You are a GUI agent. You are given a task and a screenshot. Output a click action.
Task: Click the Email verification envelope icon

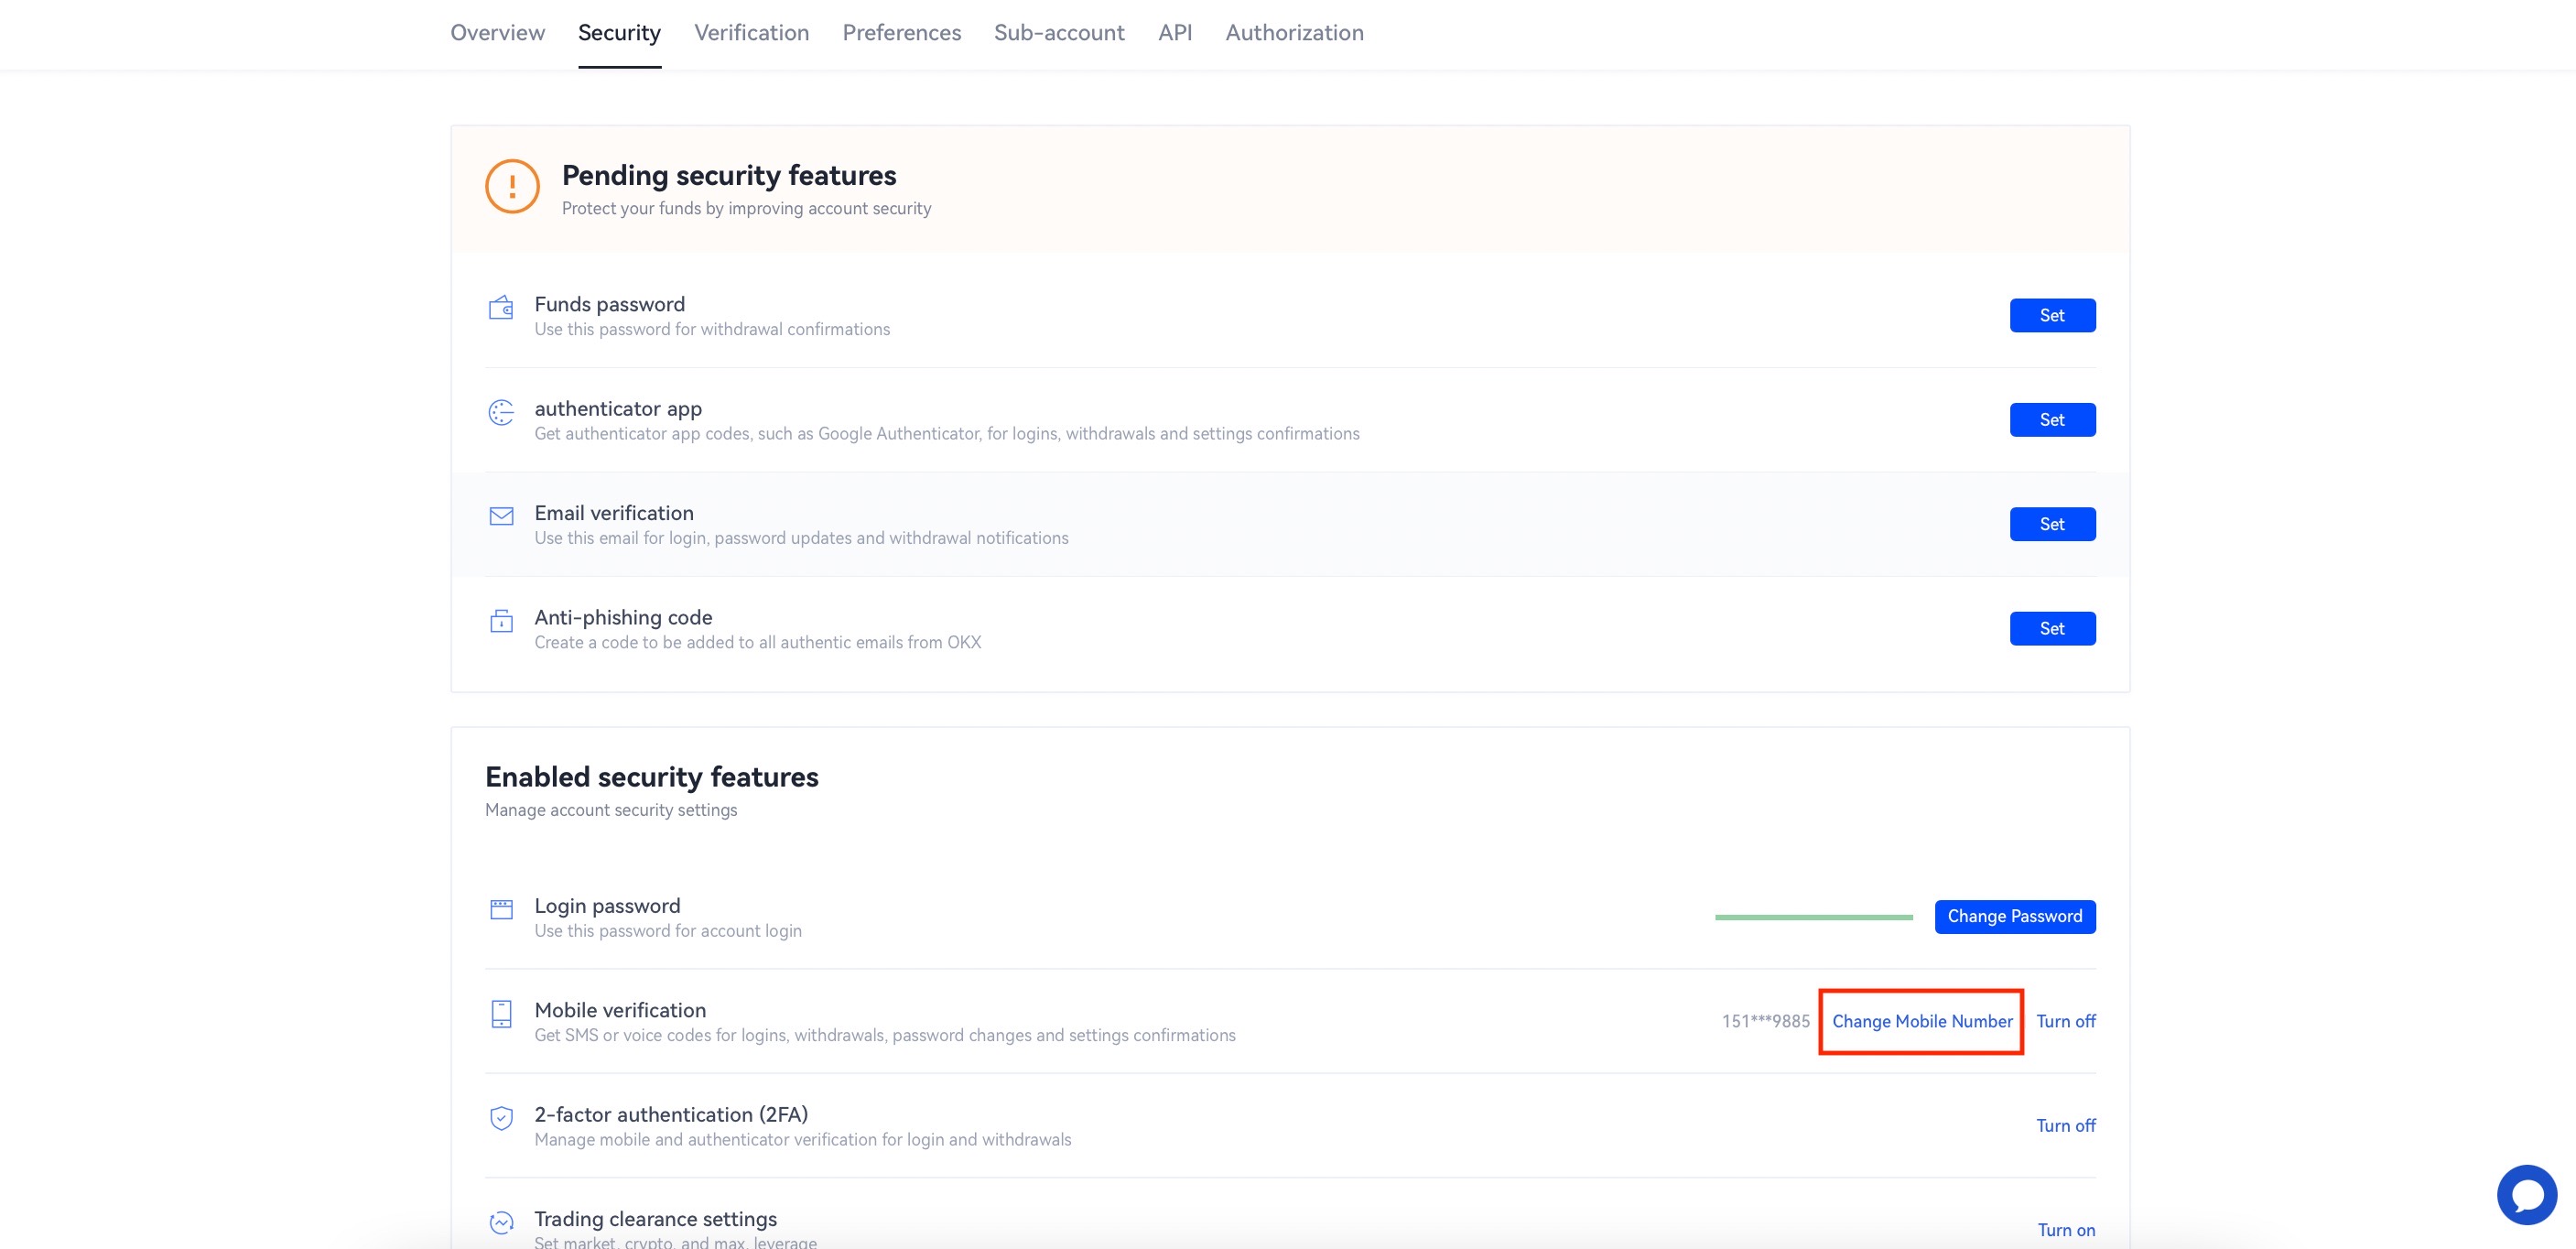point(501,516)
